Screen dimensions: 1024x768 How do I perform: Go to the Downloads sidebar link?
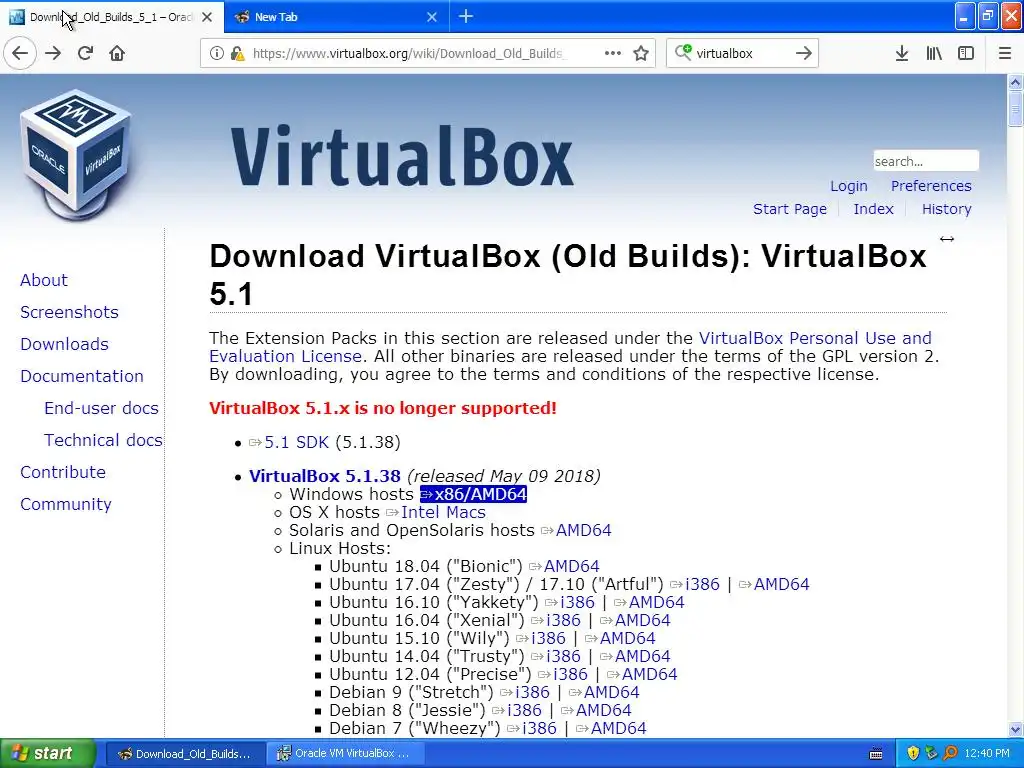pyautogui.click(x=64, y=344)
